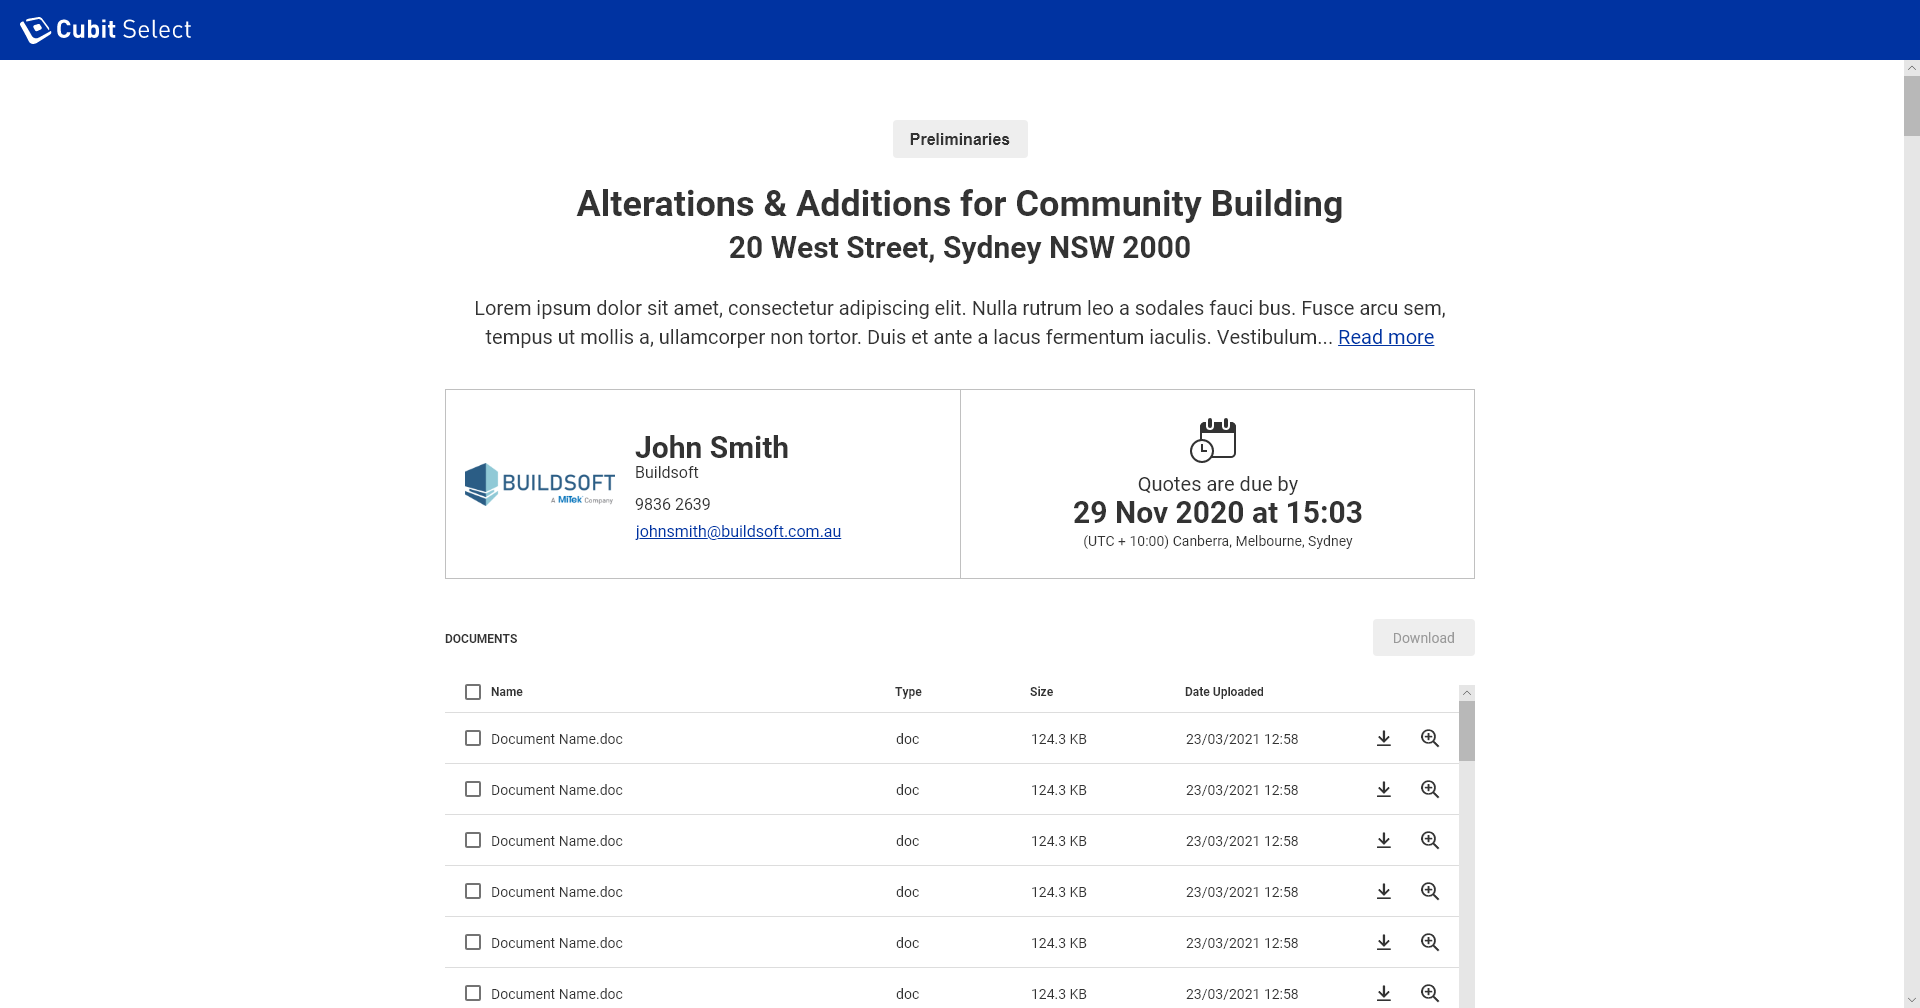Expand description with Read more link

point(1385,338)
